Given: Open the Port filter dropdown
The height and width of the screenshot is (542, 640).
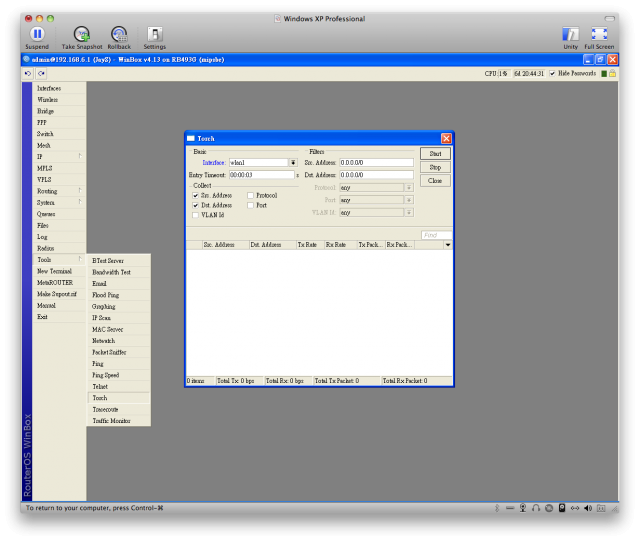Looking at the screenshot, I should pyautogui.click(x=409, y=200).
